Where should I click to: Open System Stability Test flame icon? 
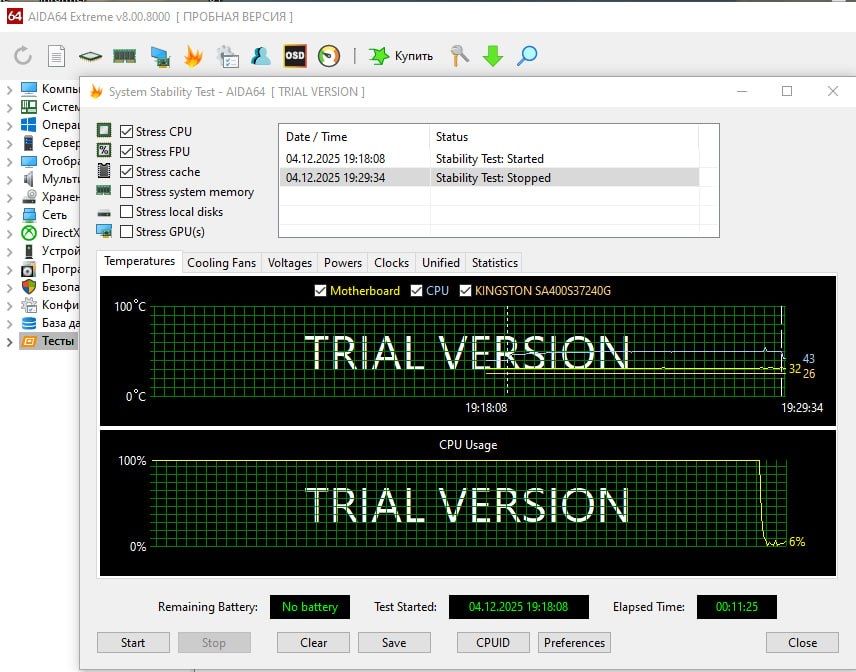coord(193,56)
